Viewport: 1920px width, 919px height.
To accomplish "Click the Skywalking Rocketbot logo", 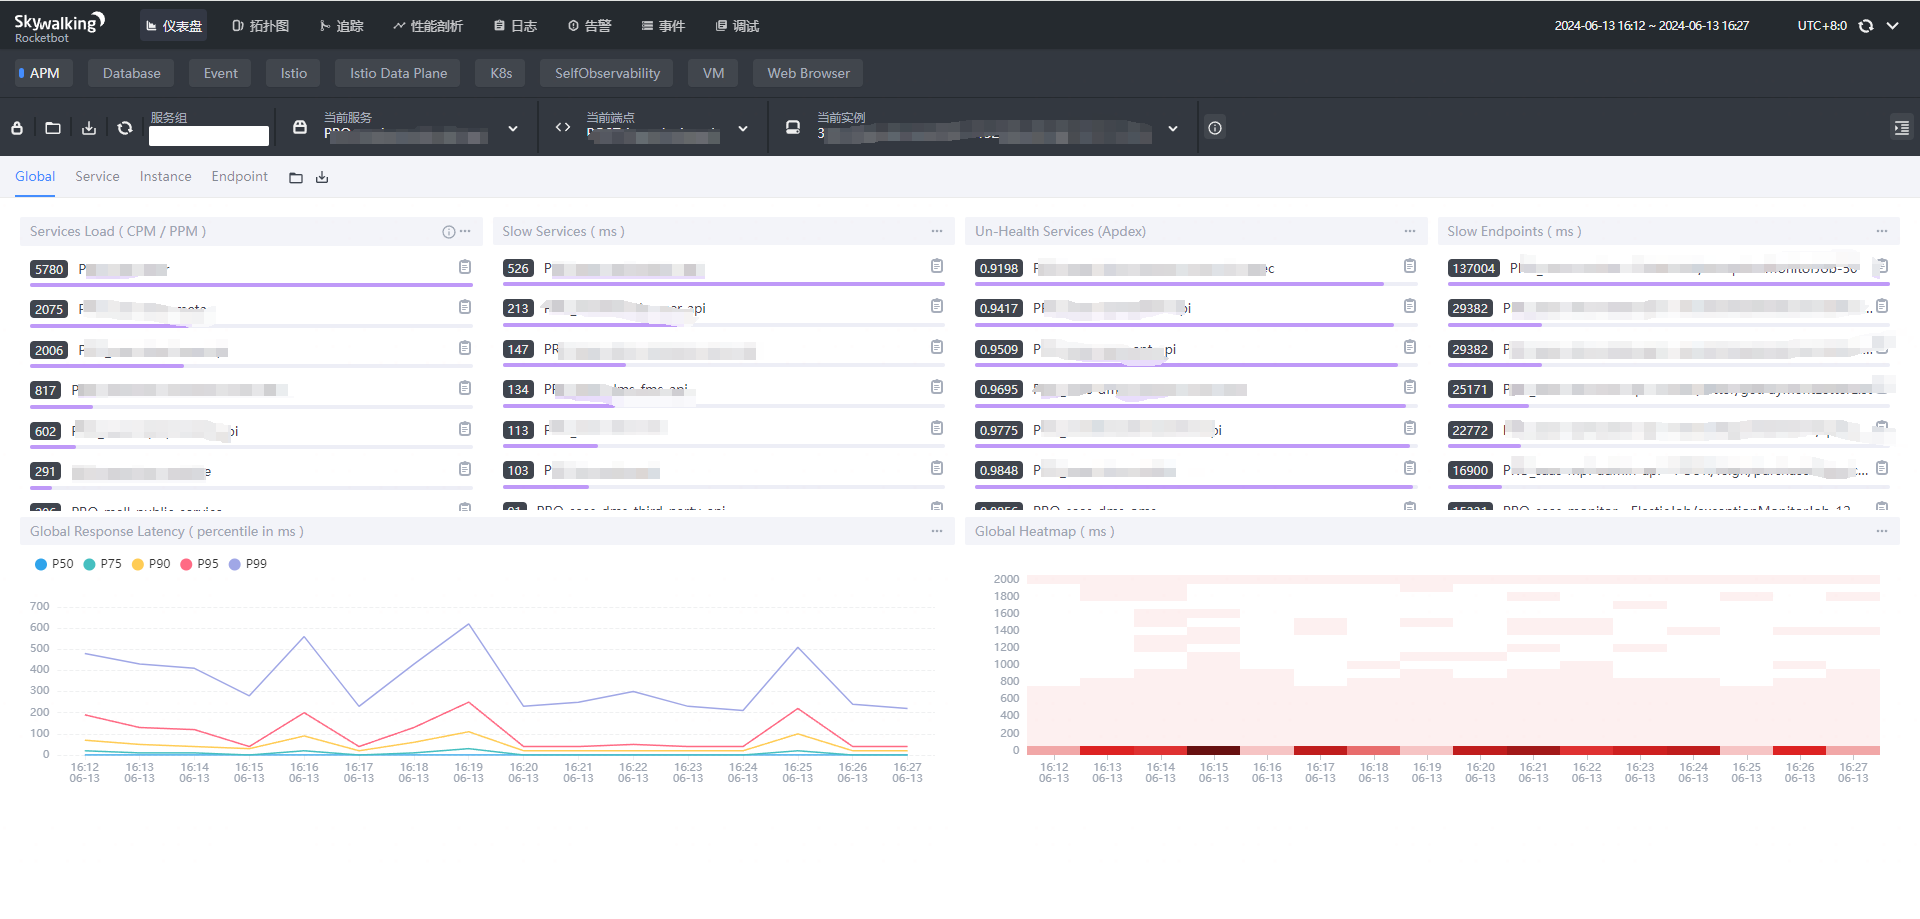I will 59,27.
